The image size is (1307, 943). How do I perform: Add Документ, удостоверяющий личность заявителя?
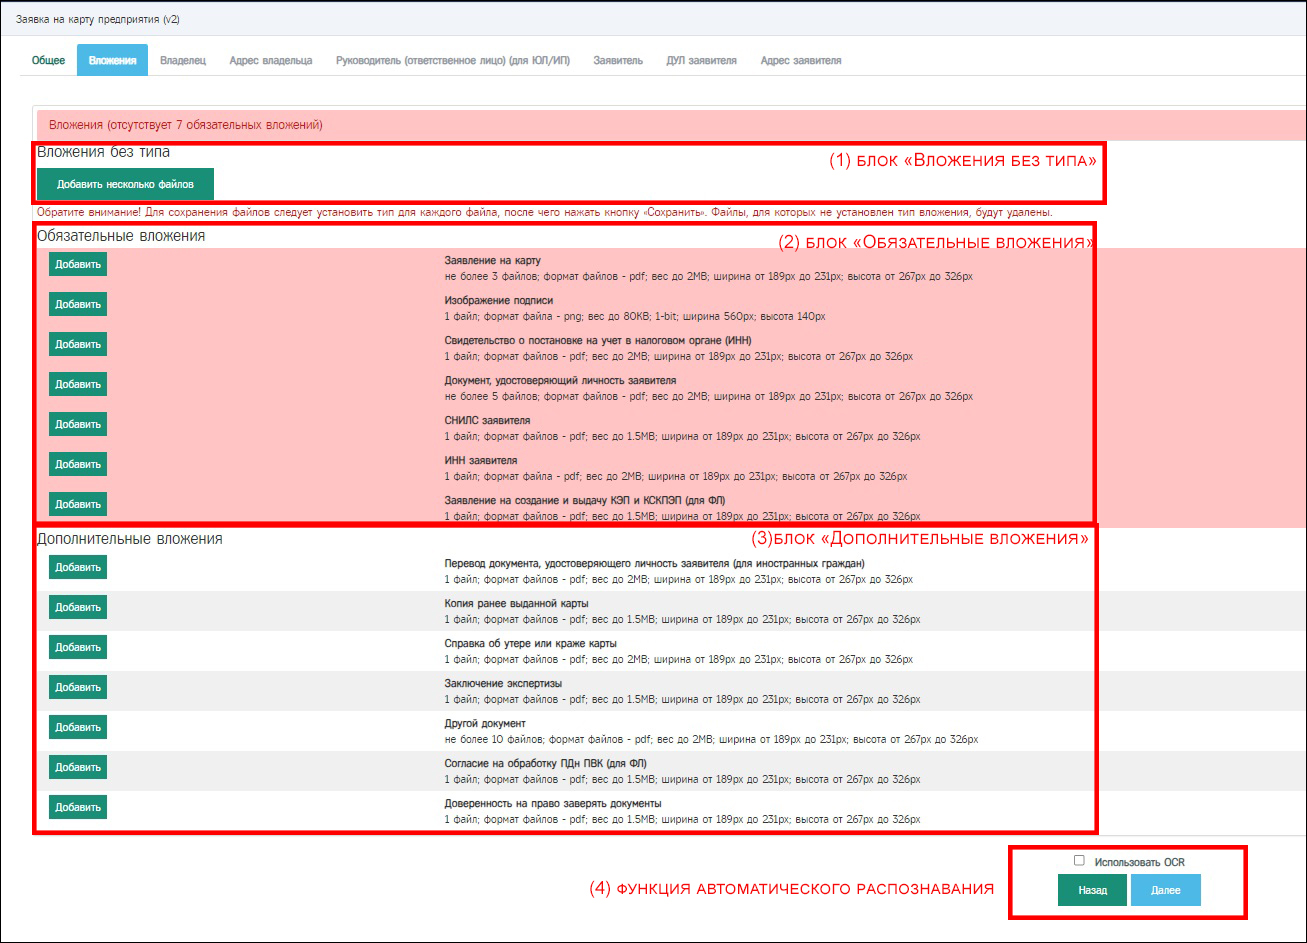tap(78, 384)
